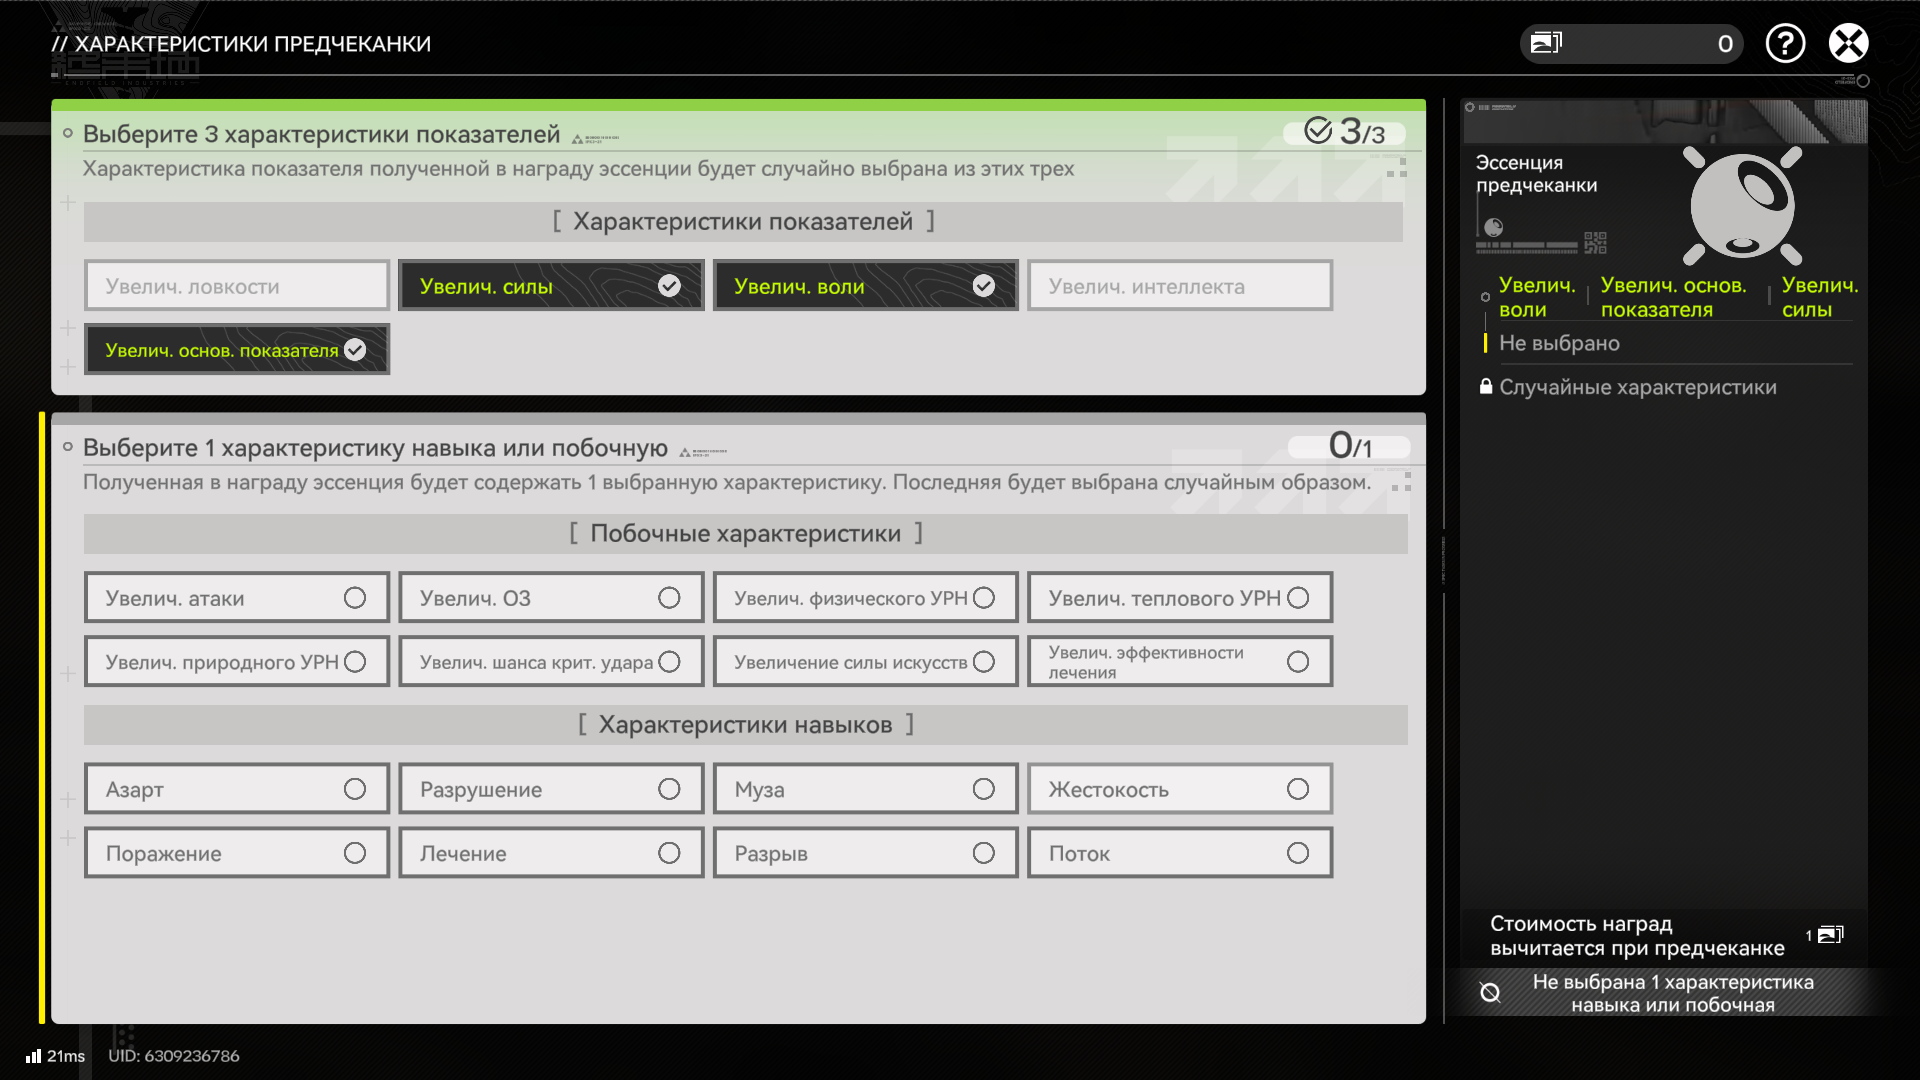This screenshot has width=1920, height=1080.
Task: Click the network signal ping icon
Action: tap(34, 1056)
